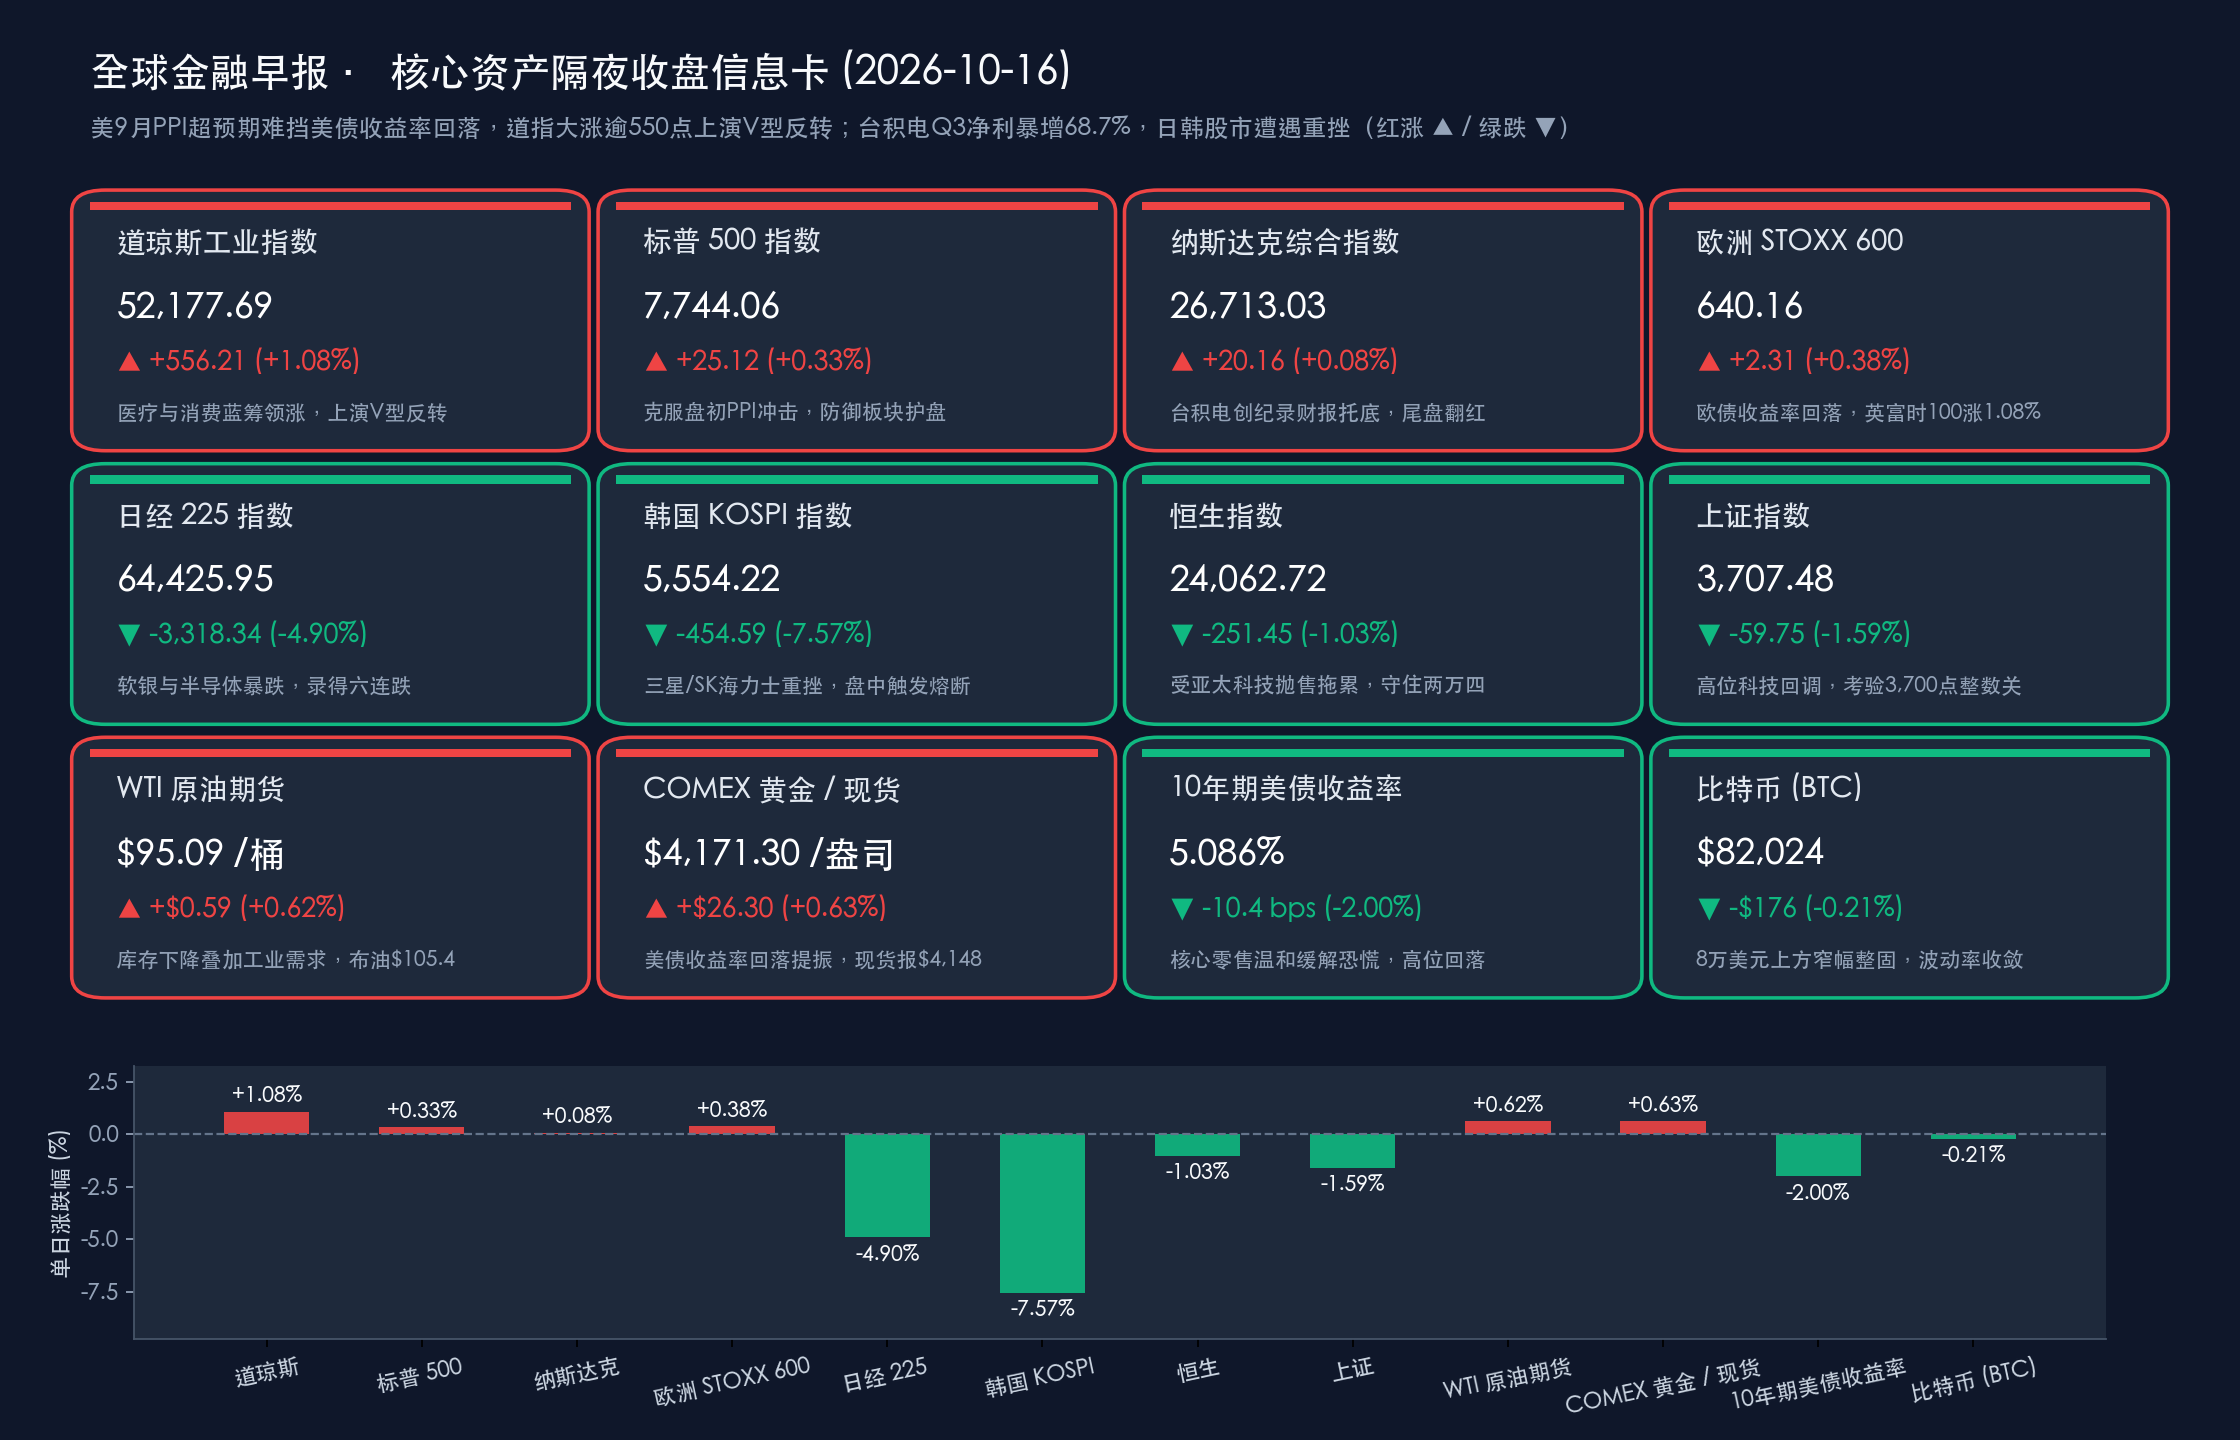Click the value 3,707.48 on 上证指数 card

(x=1765, y=579)
